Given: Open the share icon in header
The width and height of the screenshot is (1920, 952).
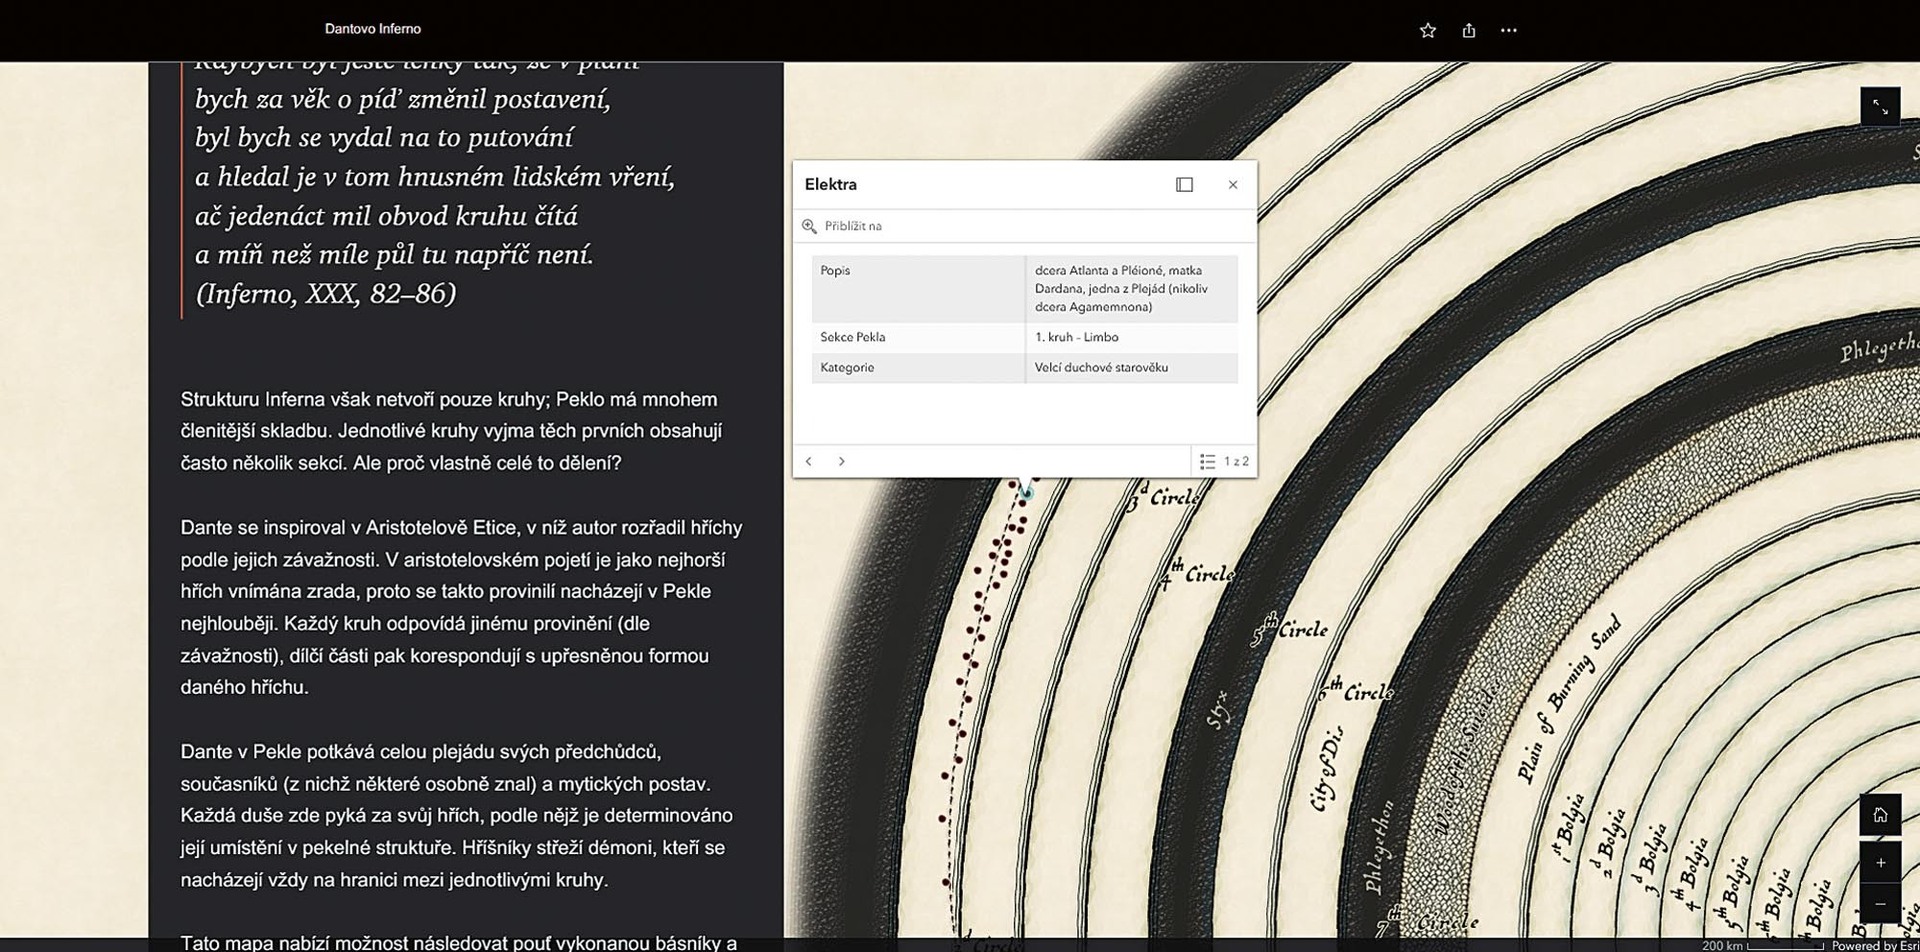Looking at the screenshot, I should 1468,30.
